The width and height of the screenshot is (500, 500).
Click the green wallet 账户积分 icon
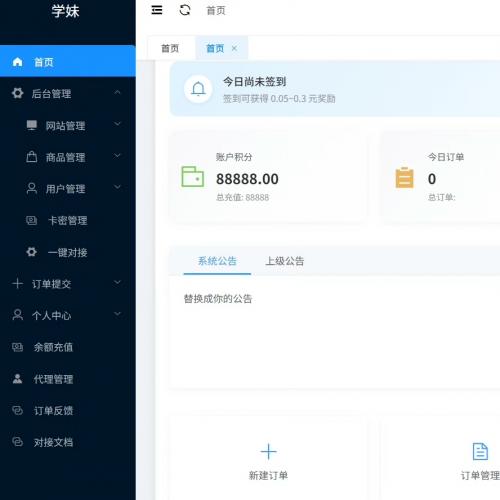click(193, 176)
